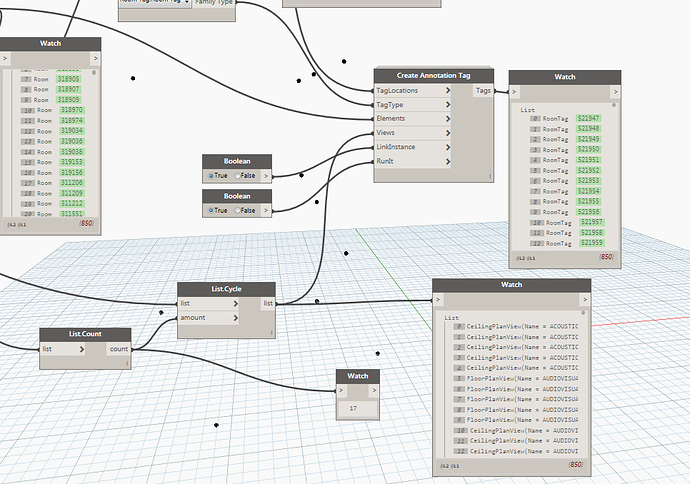
Task: Select the List.Cycle node header
Action: (x=226, y=289)
